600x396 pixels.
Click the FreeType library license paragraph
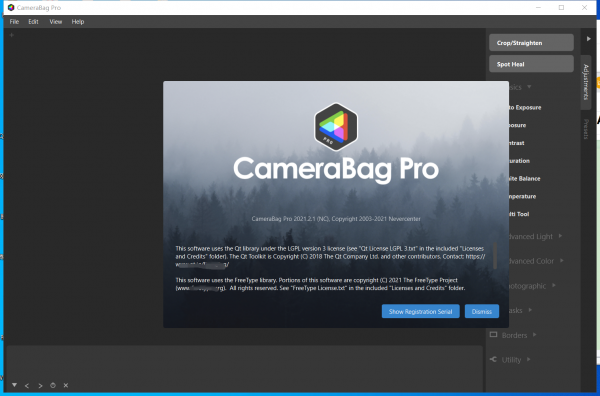320,284
